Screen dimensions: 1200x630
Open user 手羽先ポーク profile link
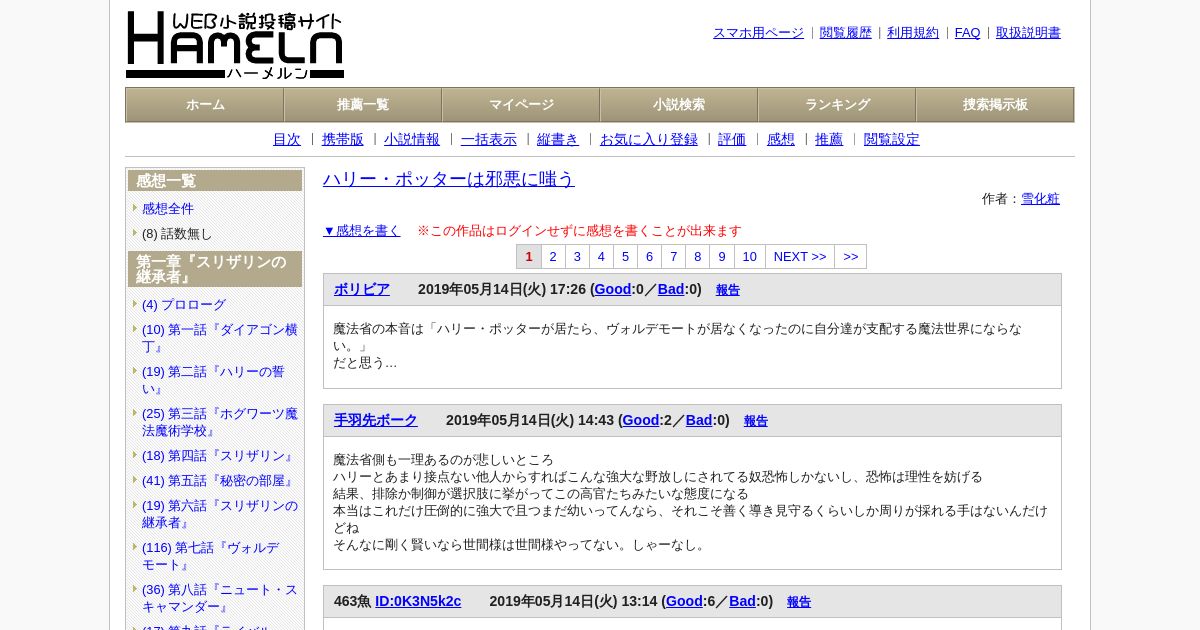[x=376, y=421]
